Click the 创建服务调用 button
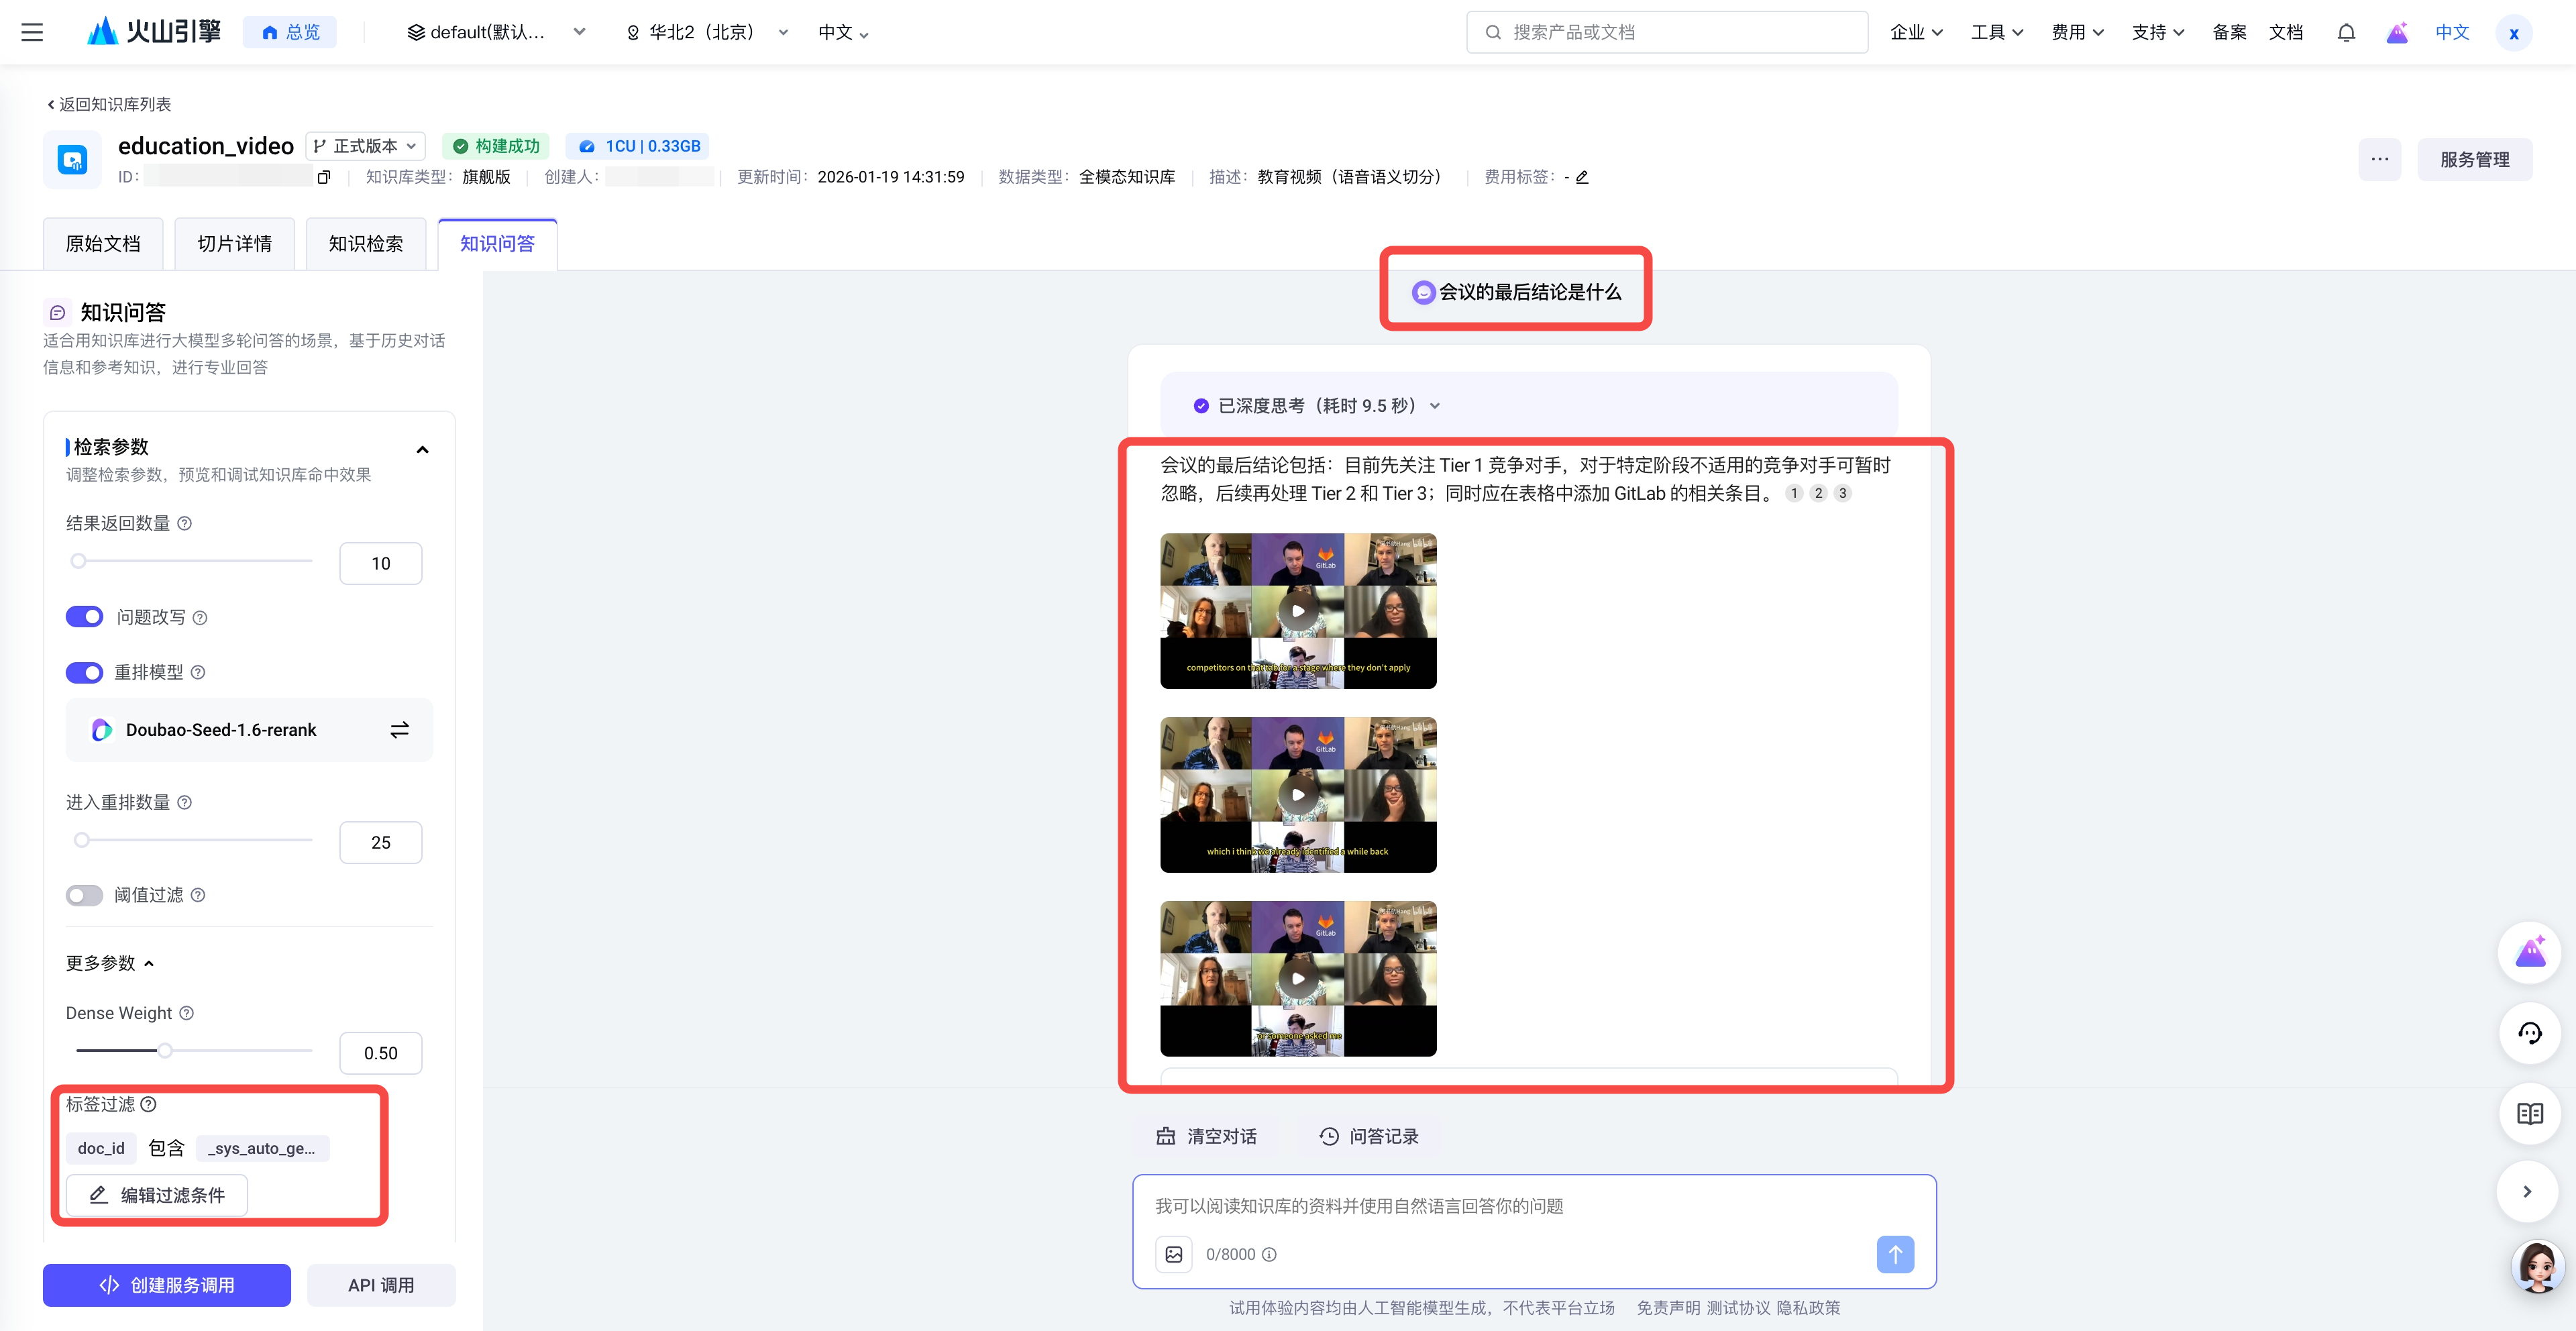Image resolution: width=2576 pixels, height=1331 pixels. pos(167,1285)
